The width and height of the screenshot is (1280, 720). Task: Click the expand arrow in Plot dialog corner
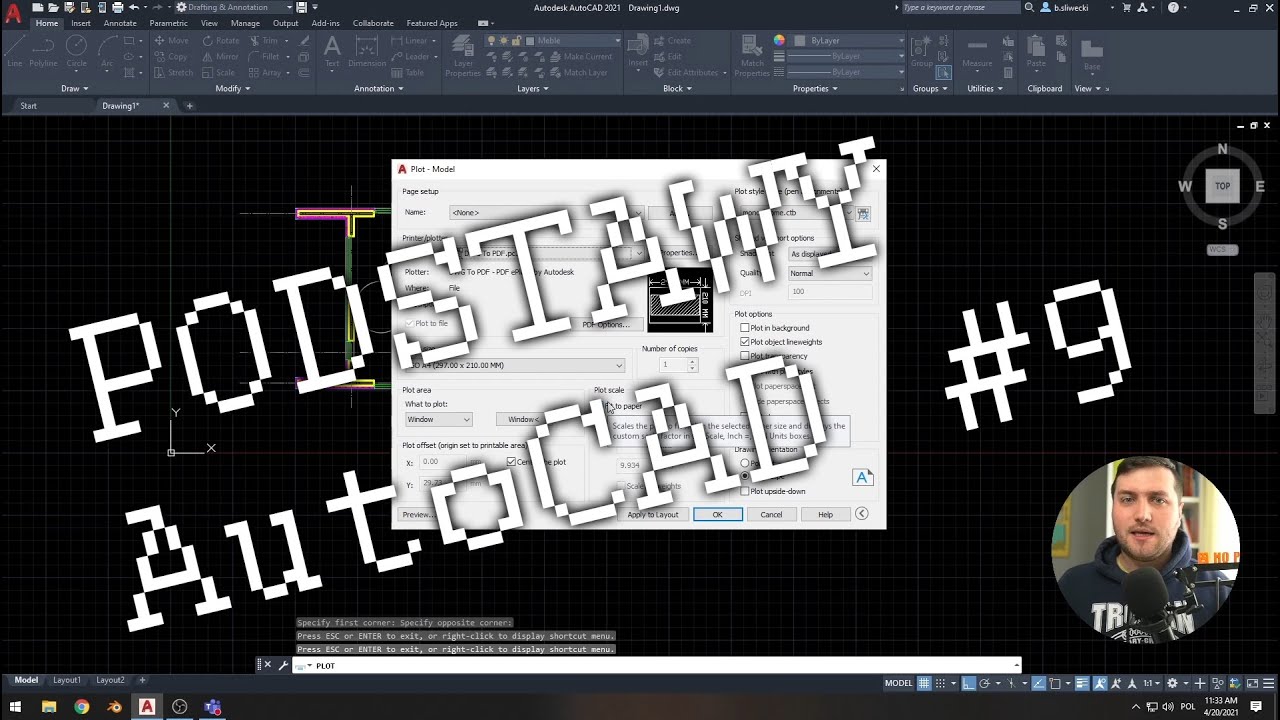click(861, 514)
